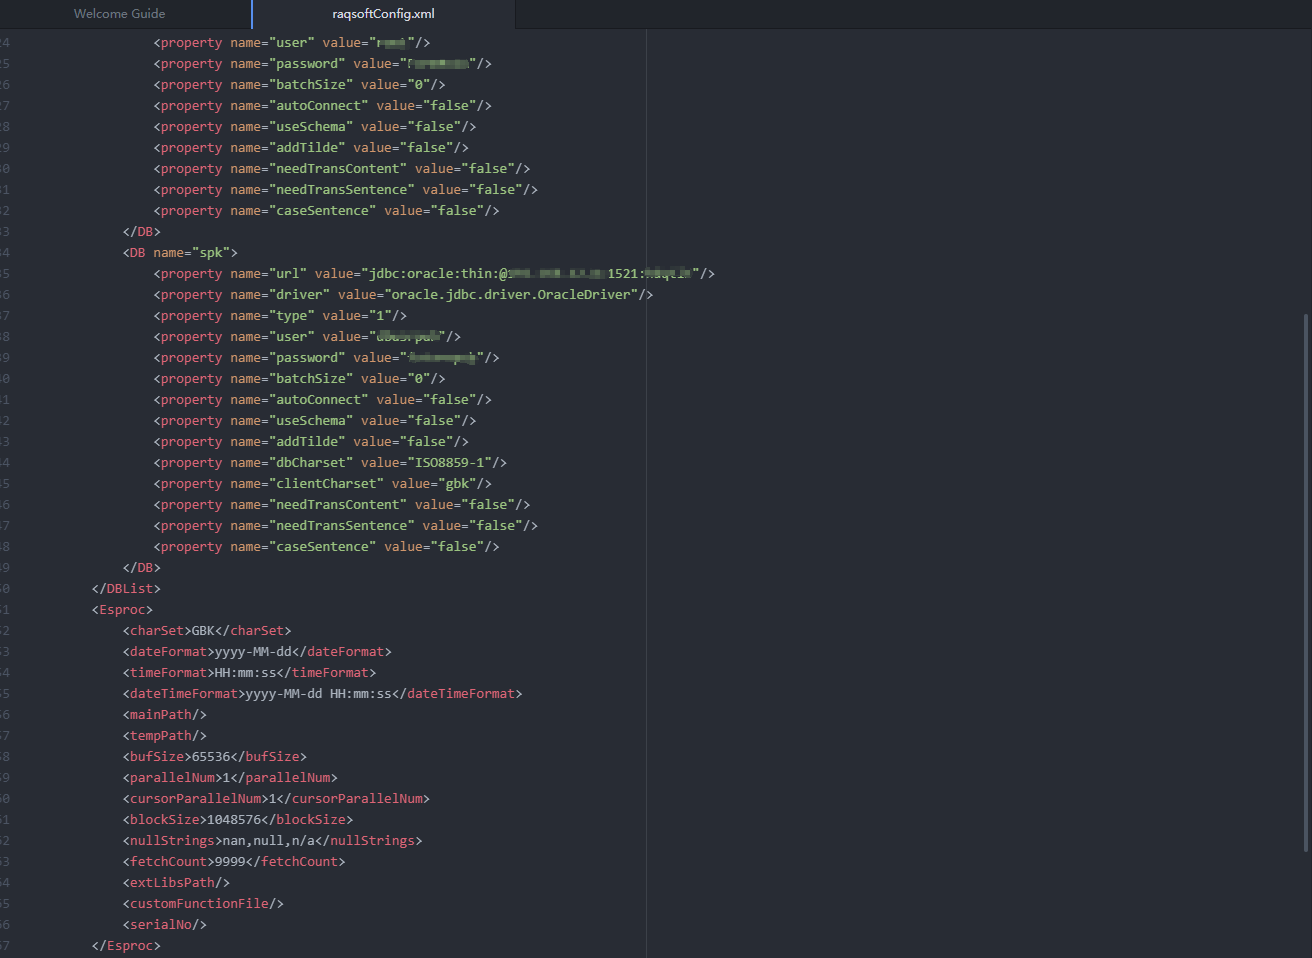Place cursor in the gbk value
The width and height of the screenshot is (1312, 958).
458,484
